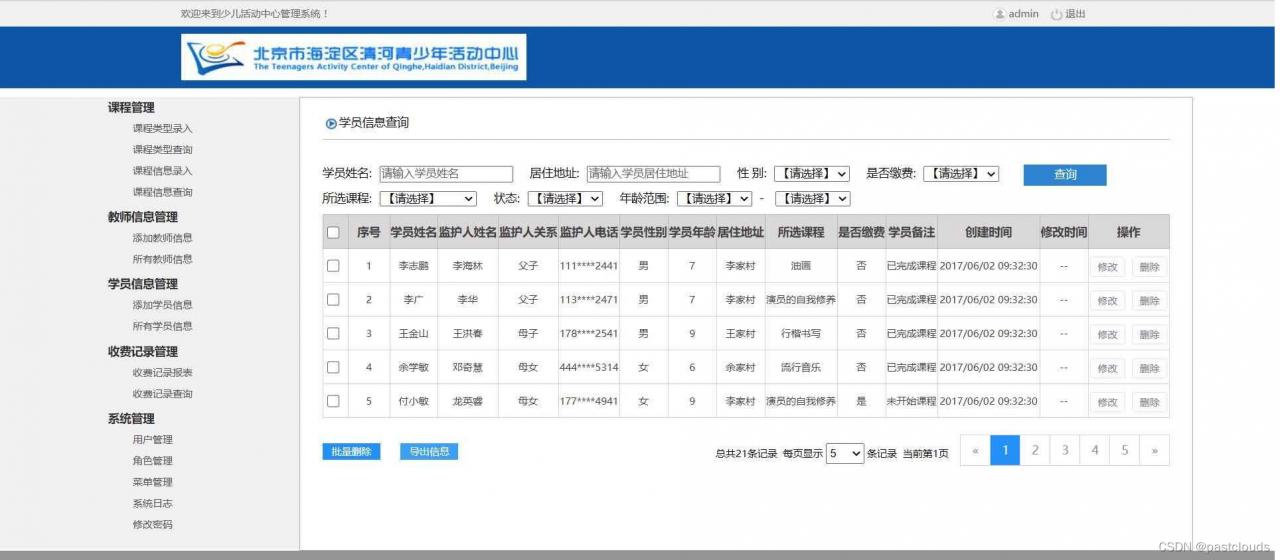Viewport: 1280px width, 560px height.
Task: Check the row for 余学敏
Action: pyautogui.click(x=333, y=367)
